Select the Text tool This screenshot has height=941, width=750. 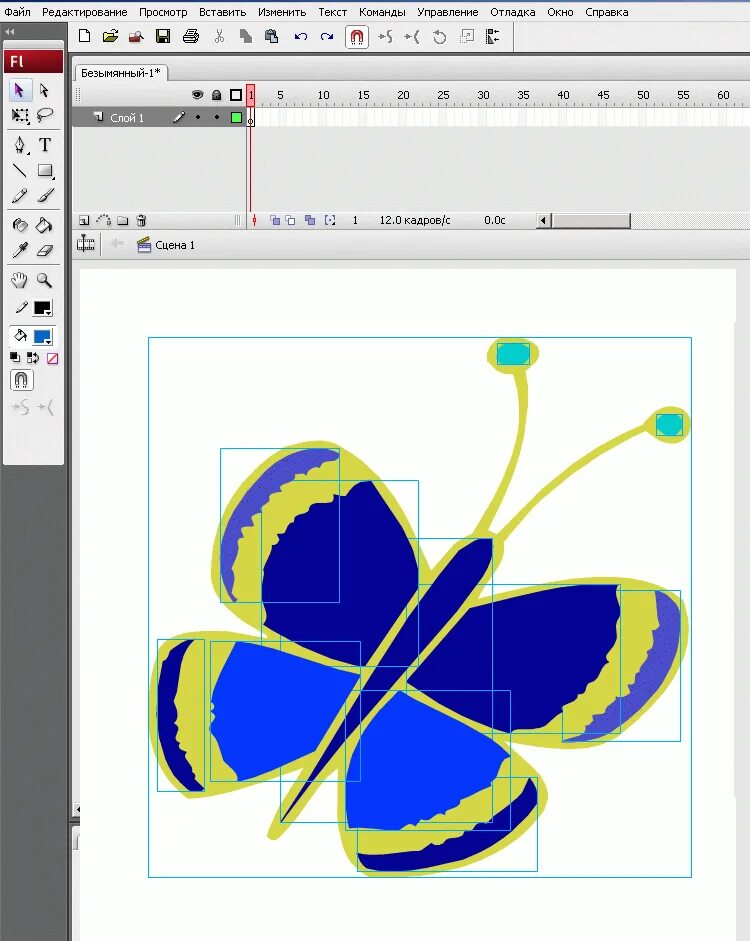(x=44, y=145)
